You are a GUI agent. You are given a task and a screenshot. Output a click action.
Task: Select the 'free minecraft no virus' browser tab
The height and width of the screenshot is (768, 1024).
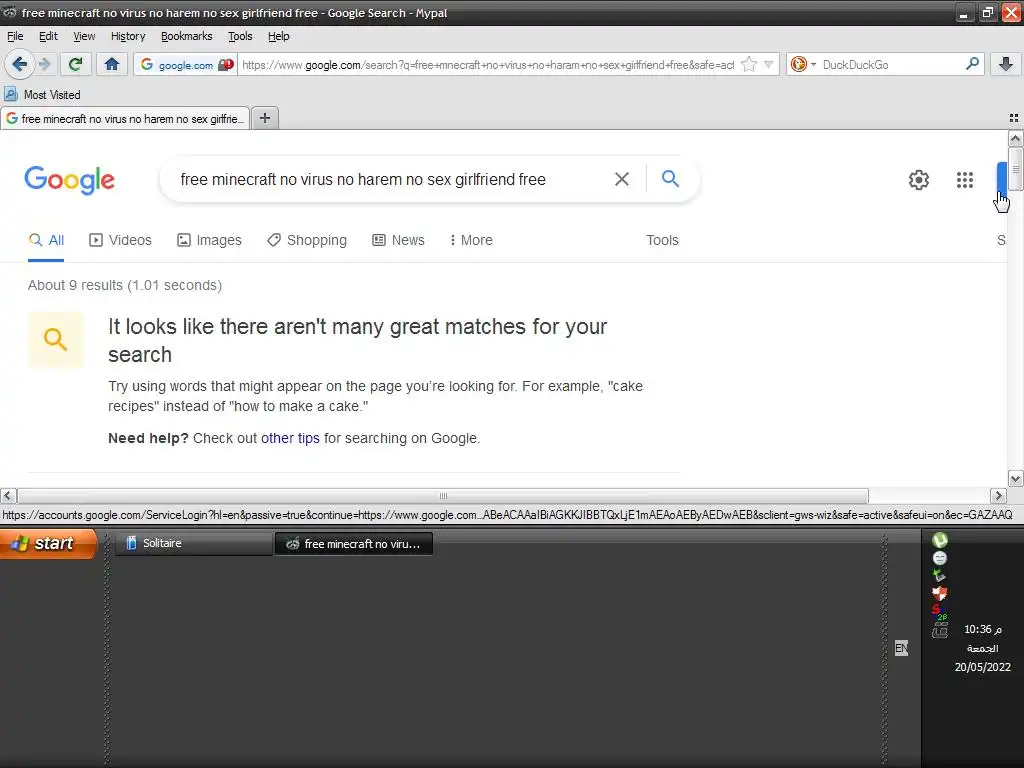point(125,118)
